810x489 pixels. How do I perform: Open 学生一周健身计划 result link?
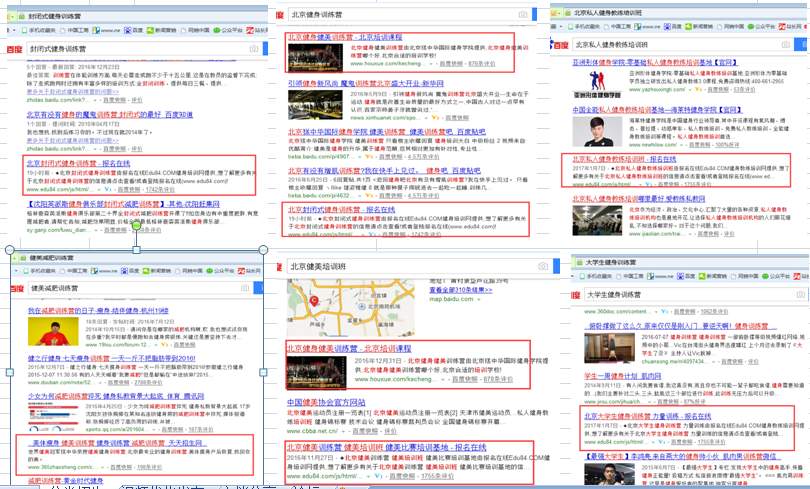click(x=622, y=376)
